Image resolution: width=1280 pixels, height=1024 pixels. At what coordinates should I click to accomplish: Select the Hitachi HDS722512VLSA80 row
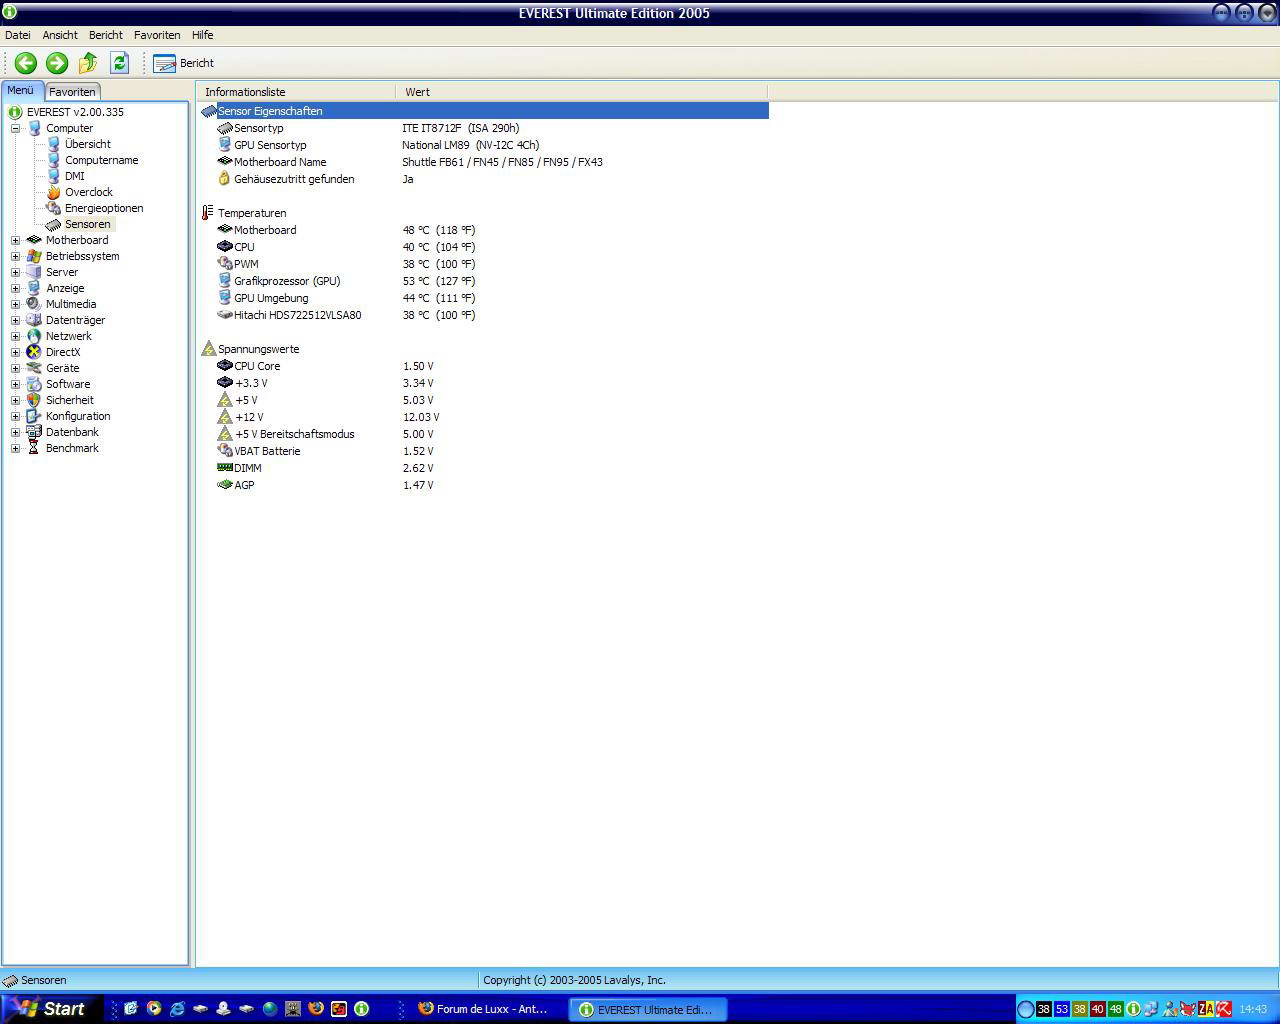tap(484, 315)
